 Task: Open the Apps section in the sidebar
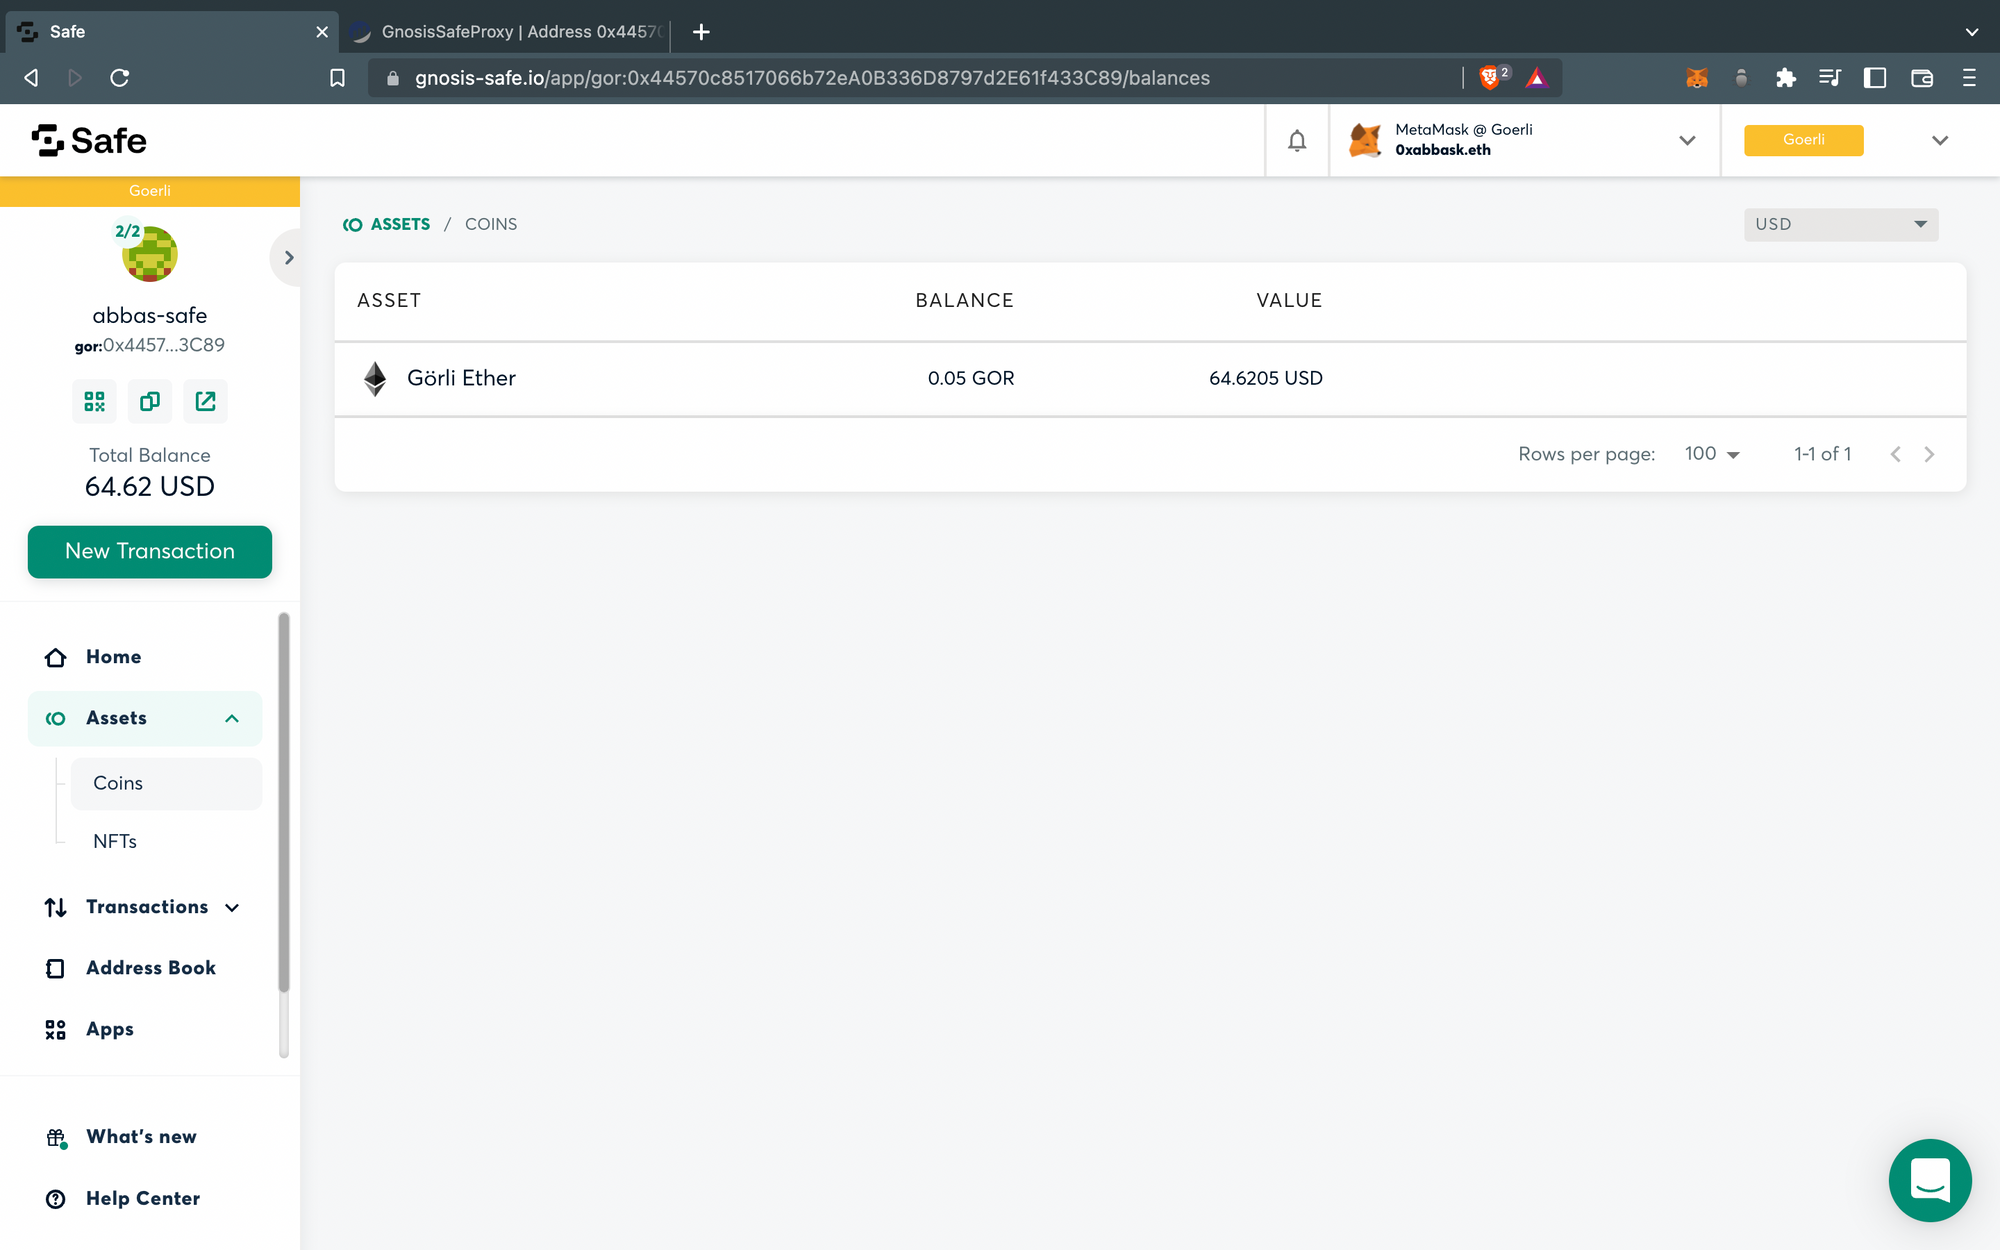click(110, 1029)
